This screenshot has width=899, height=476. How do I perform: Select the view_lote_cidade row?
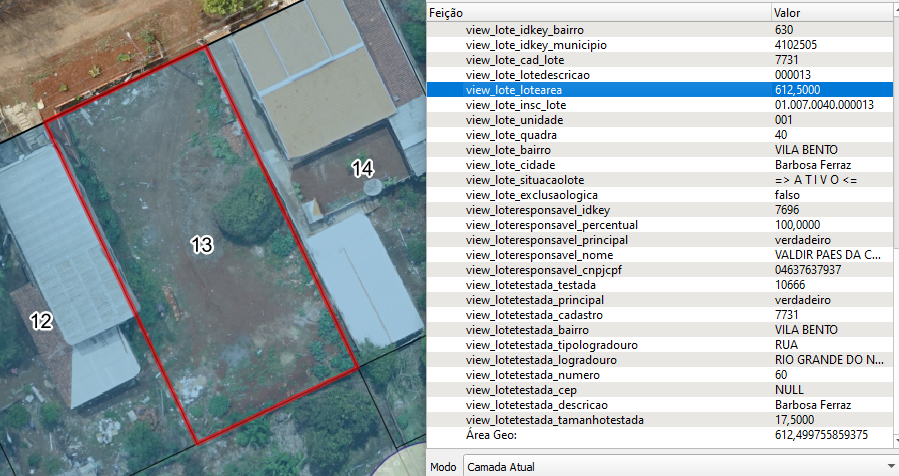click(x=660, y=165)
